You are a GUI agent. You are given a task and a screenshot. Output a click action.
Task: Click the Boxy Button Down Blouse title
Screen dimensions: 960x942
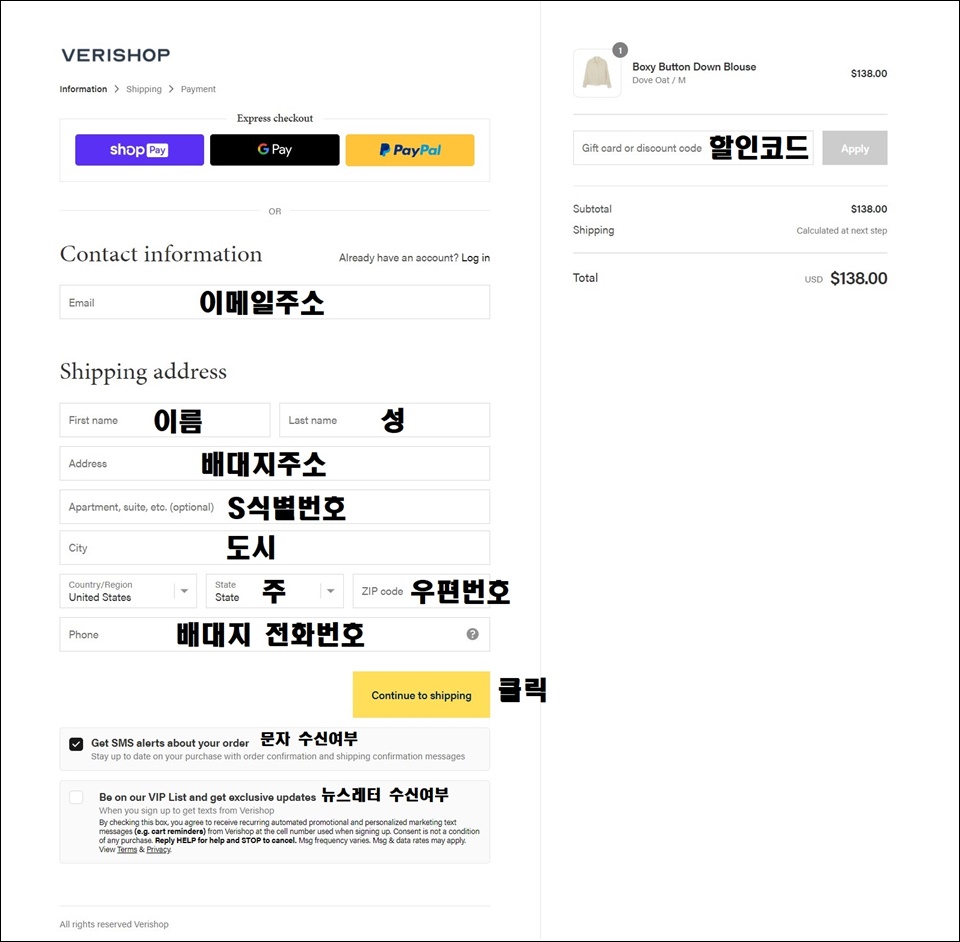coord(694,67)
